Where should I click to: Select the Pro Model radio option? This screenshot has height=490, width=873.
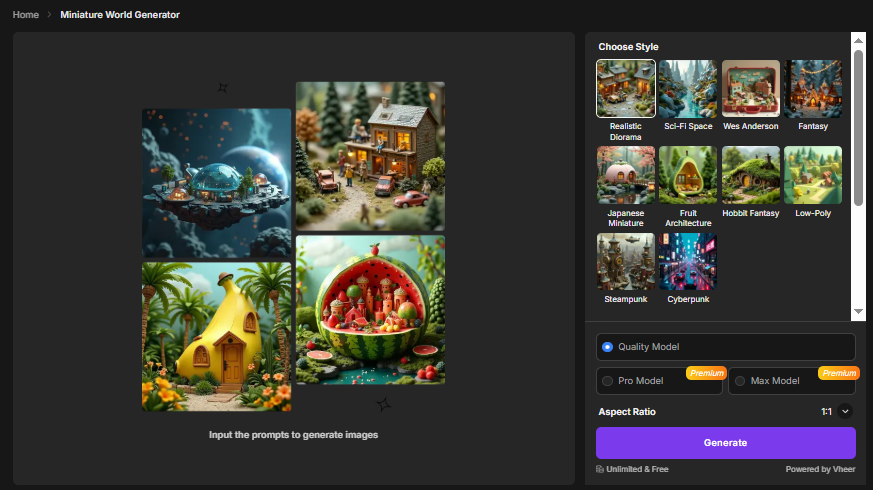(x=608, y=381)
